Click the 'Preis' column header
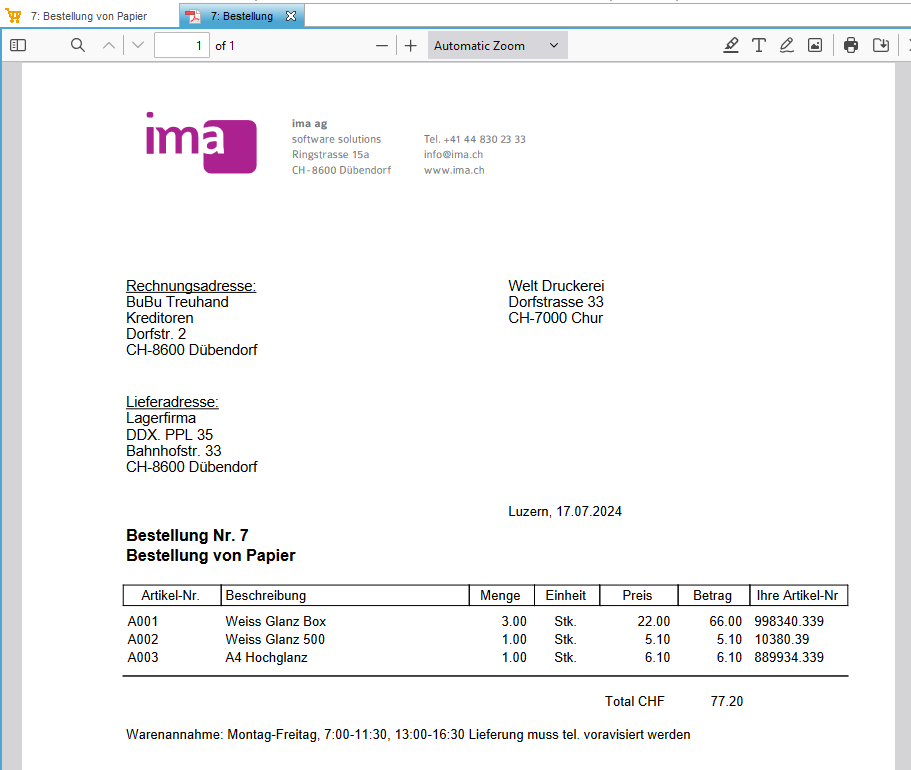This screenshot has width=911, height=770. tap(637, 596)
